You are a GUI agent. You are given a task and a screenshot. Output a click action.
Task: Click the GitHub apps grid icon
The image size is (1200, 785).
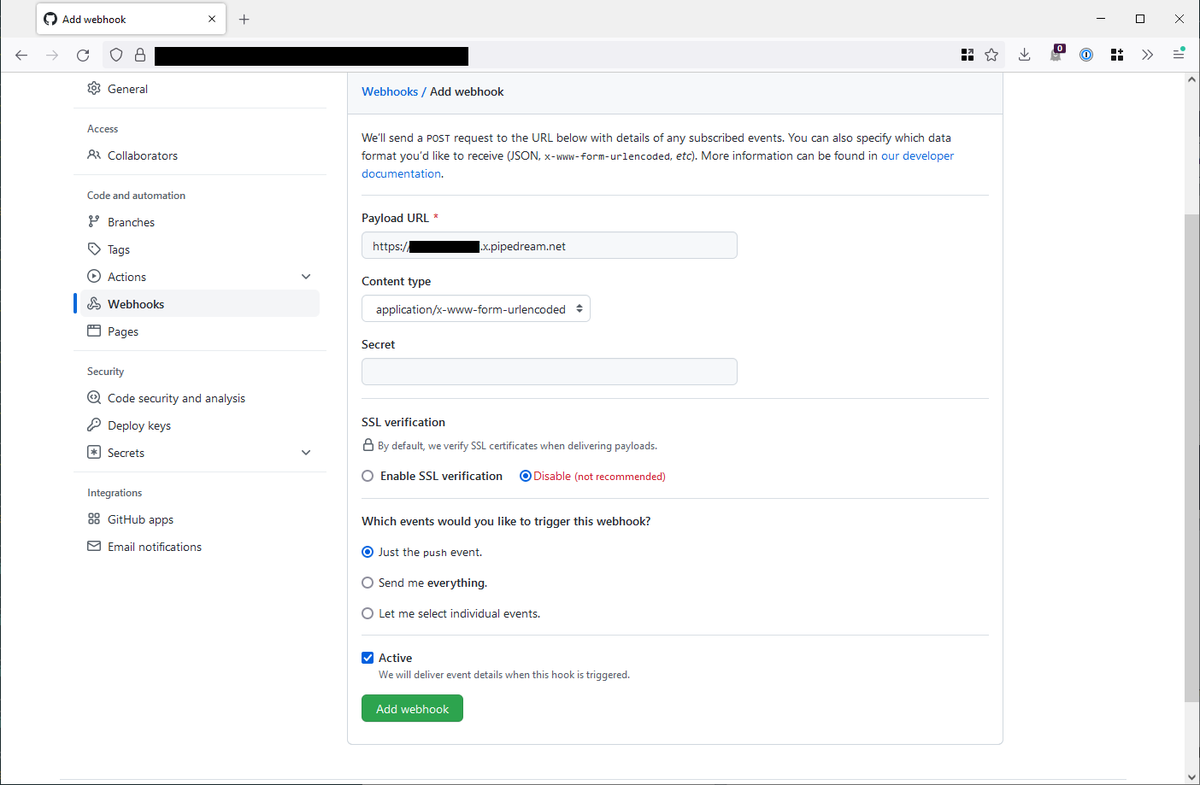coord(94,520)
